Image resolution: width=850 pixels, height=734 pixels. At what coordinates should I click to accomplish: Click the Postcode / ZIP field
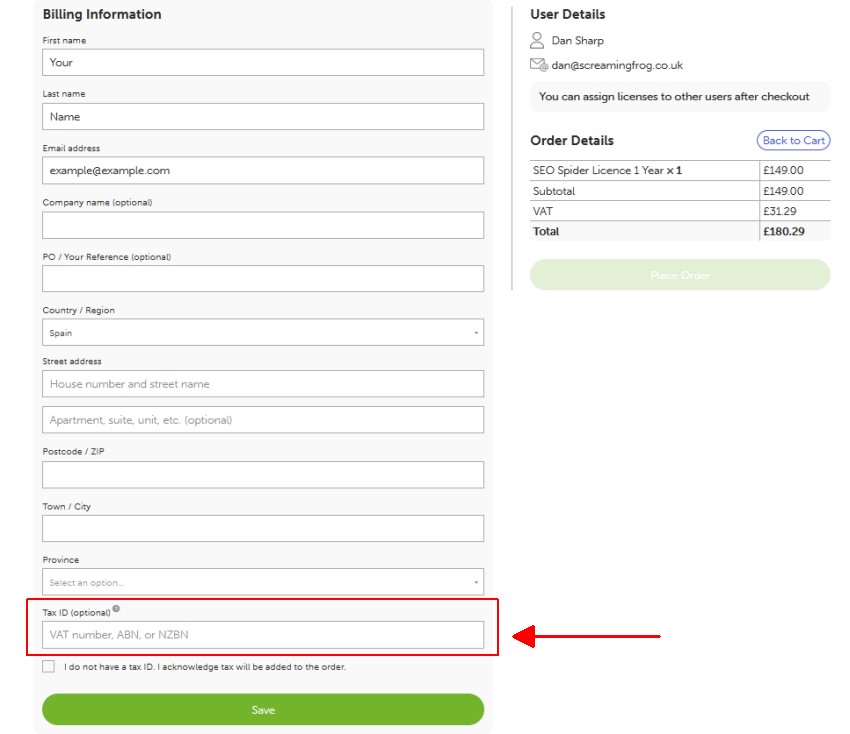click(x=262, y=473)
